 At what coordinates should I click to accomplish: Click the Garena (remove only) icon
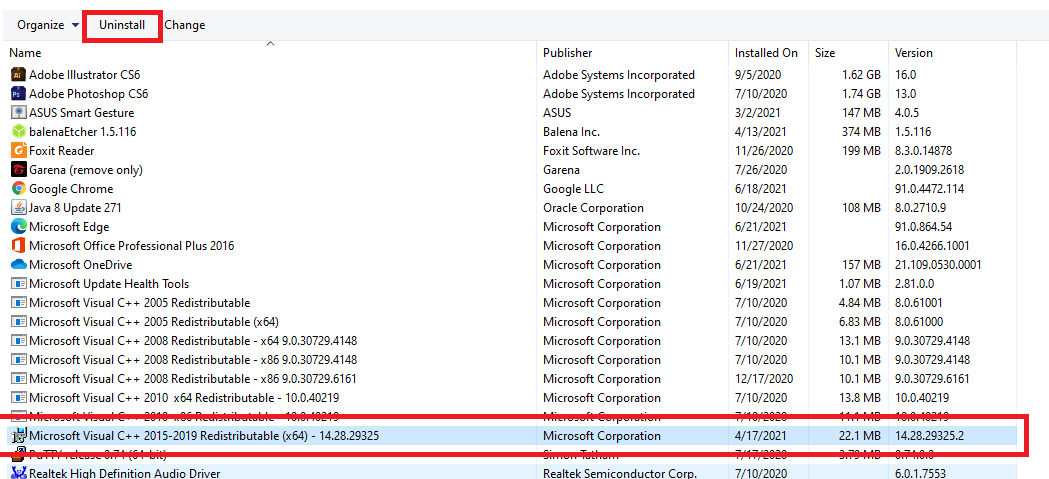point(18,170)
